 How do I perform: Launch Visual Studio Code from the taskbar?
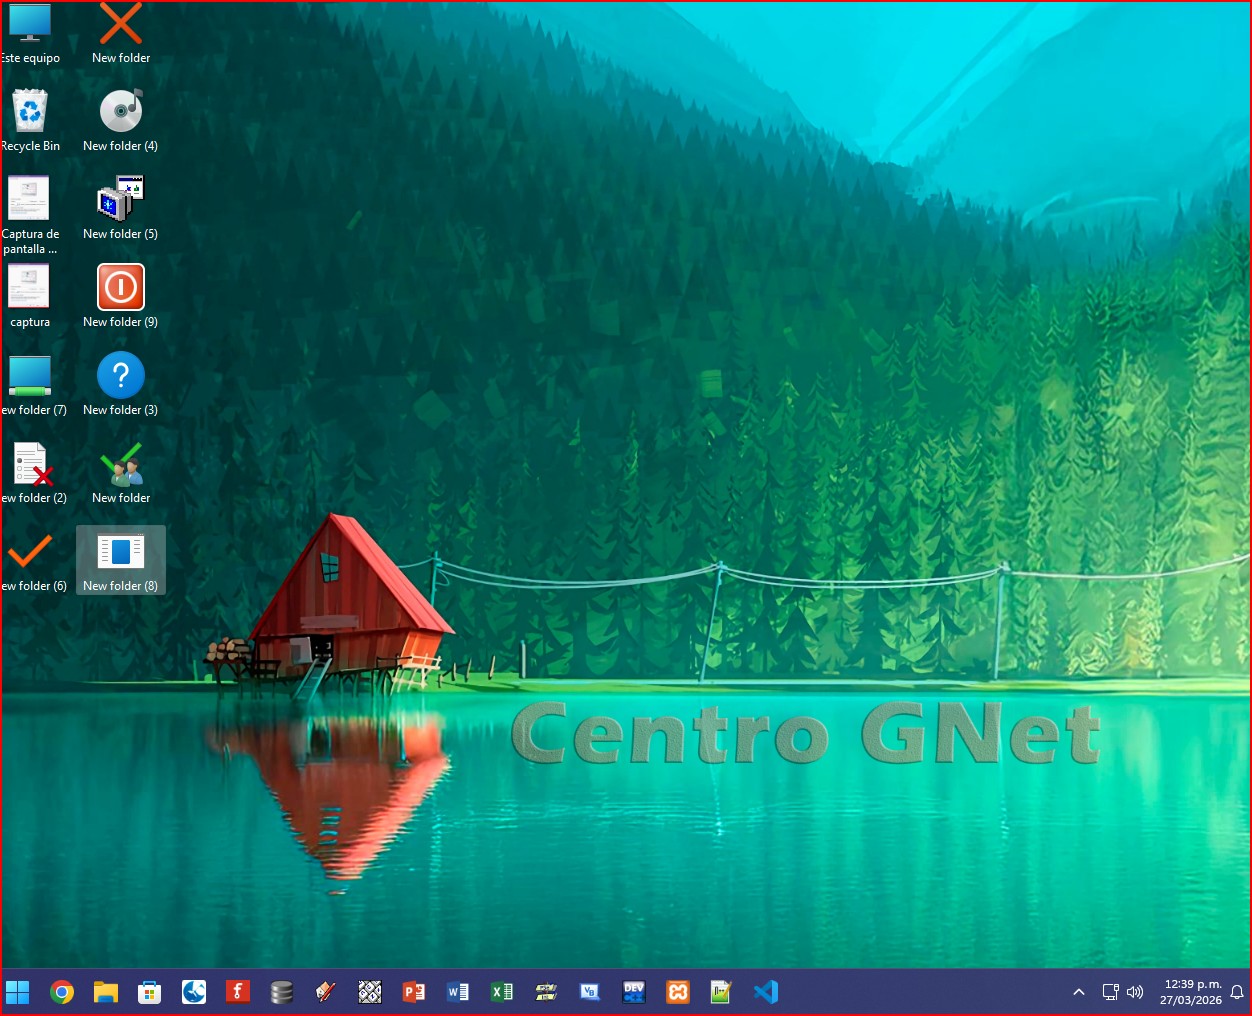coord(766,992)
